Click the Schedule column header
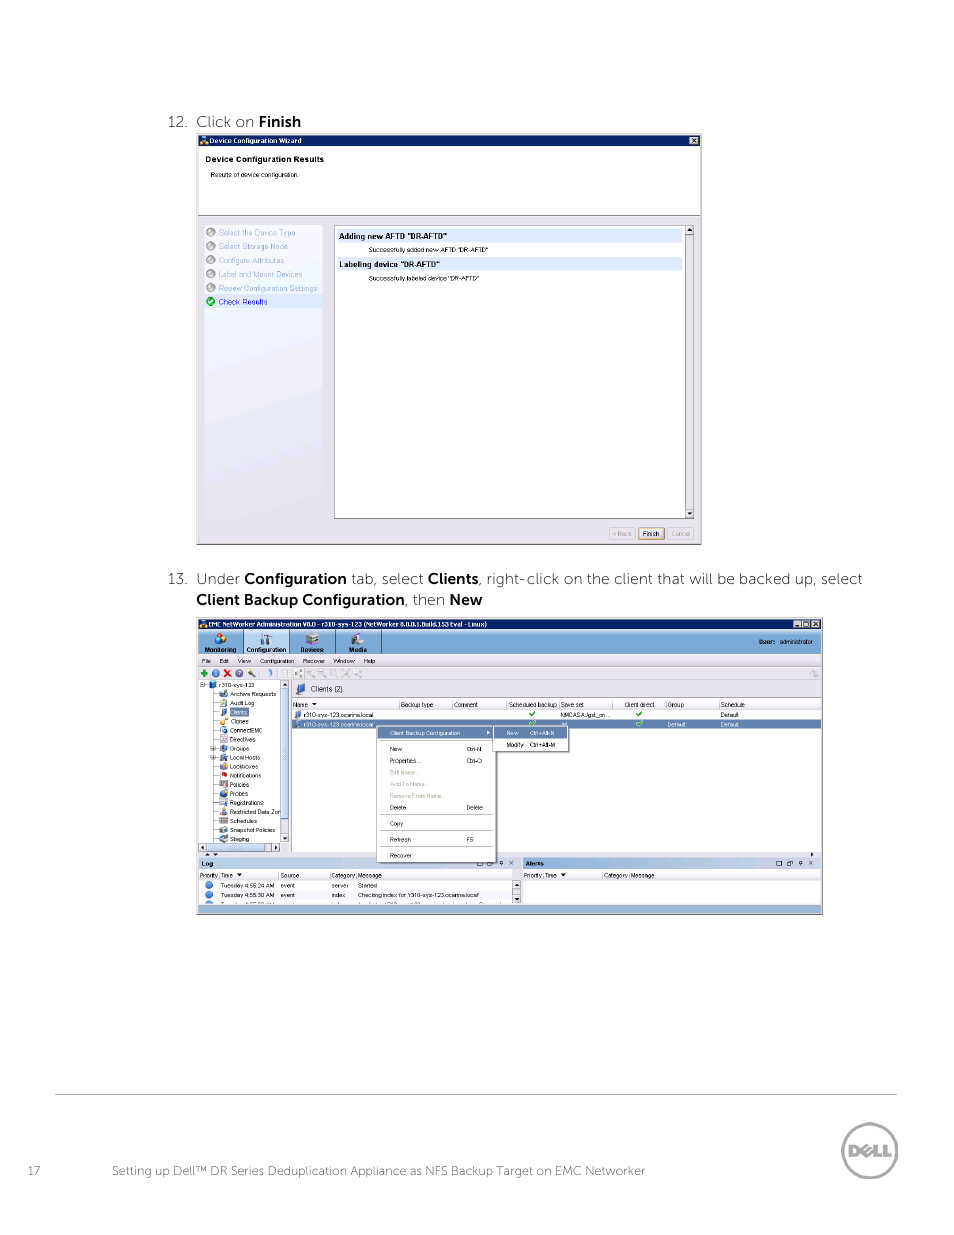The width and height of the screenshot is (954, 1235). click(768, 705)
